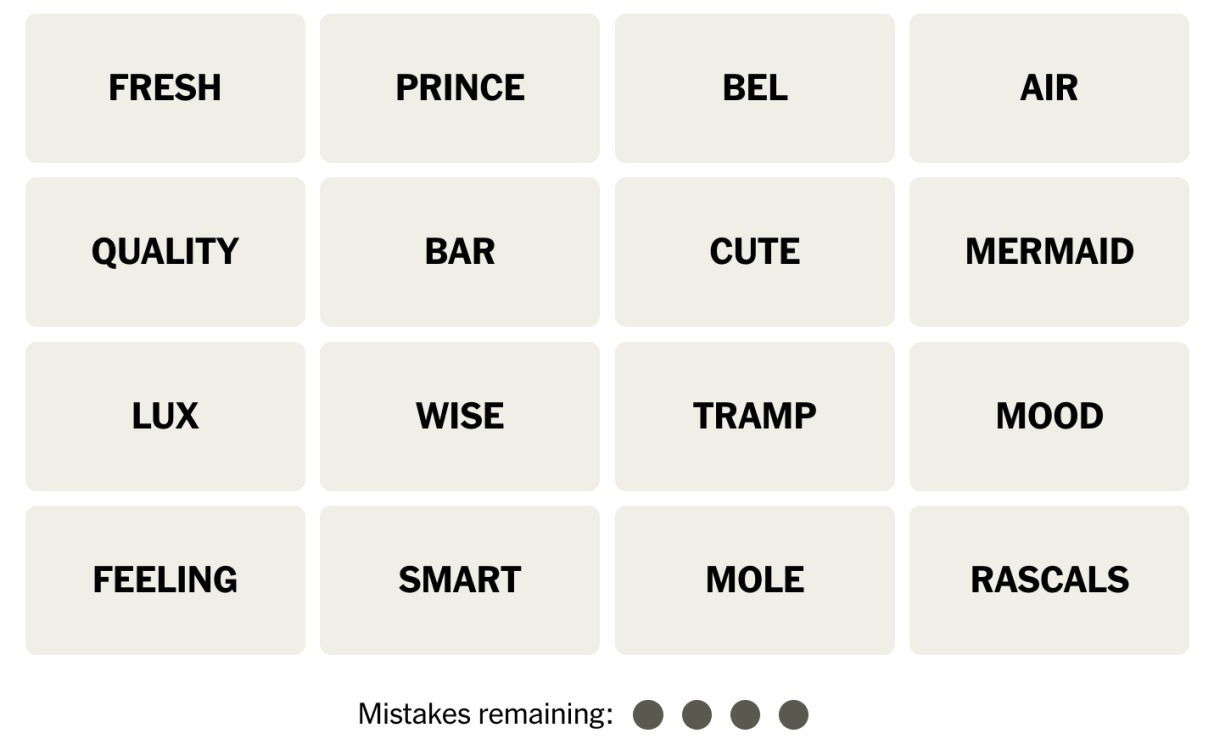This screenshot has width=1225, height=750.
Task: Click the MOLE tile
Action: coord(755,580)
